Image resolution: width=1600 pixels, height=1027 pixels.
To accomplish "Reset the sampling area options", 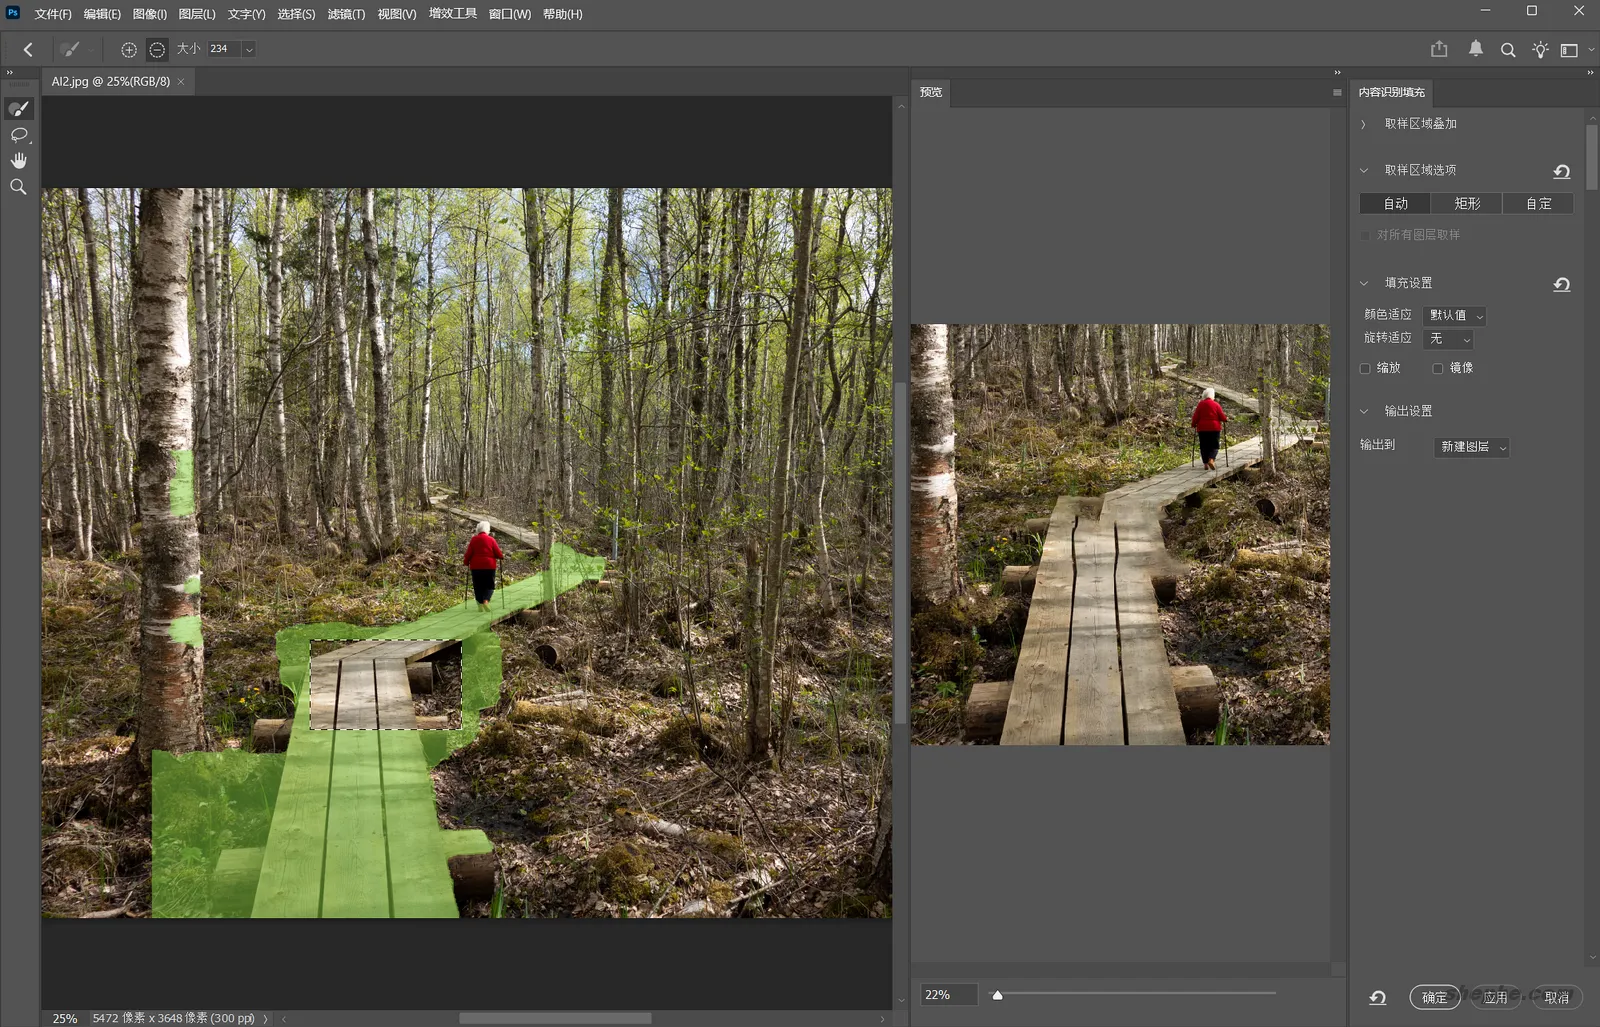I will pos(1561,171).
